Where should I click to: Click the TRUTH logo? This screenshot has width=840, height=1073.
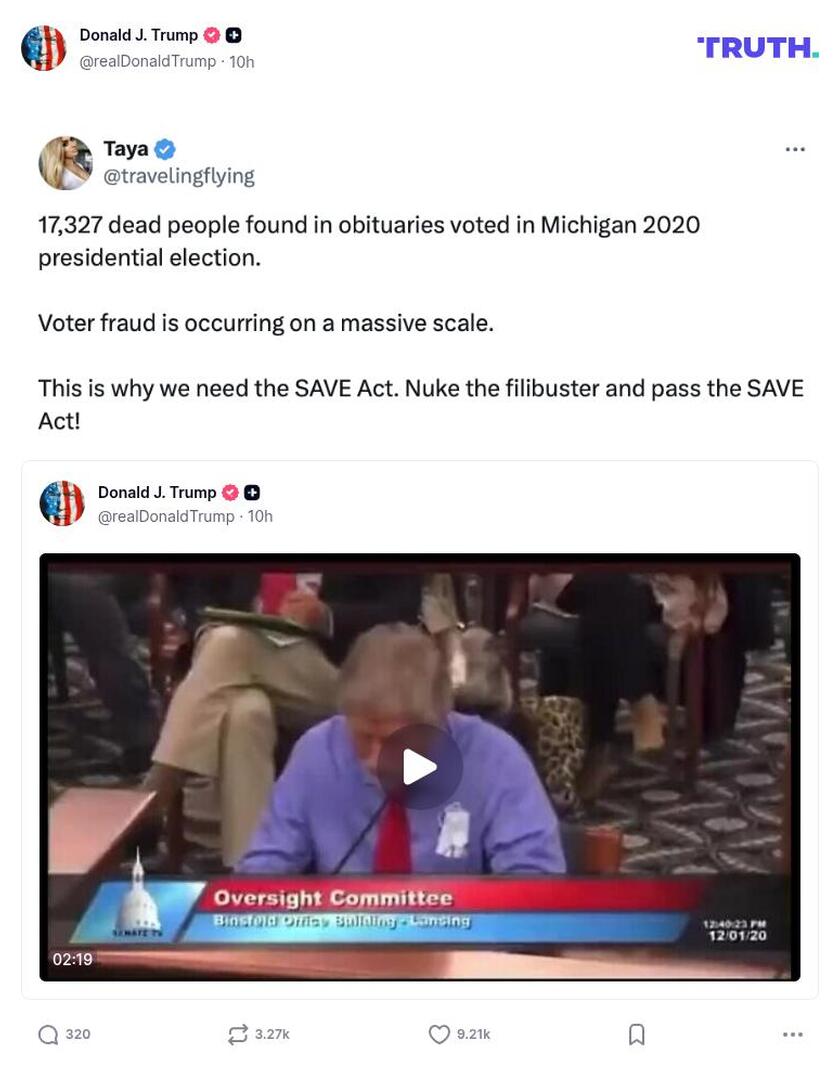(x=757, y=48)
